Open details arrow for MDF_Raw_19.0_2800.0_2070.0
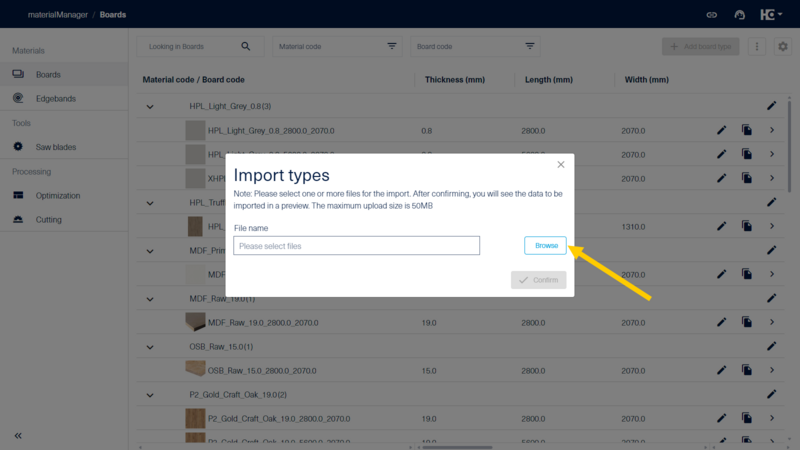 pos(772,322)
